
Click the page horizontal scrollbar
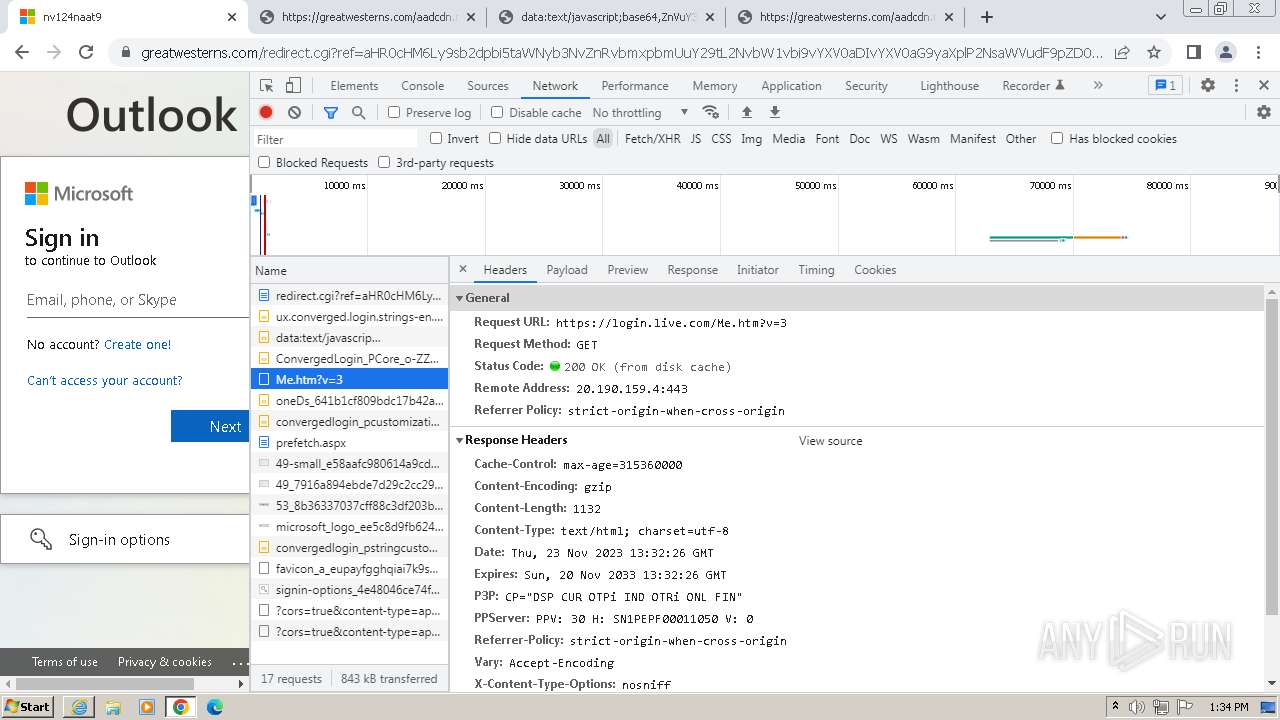click(103, 684)
